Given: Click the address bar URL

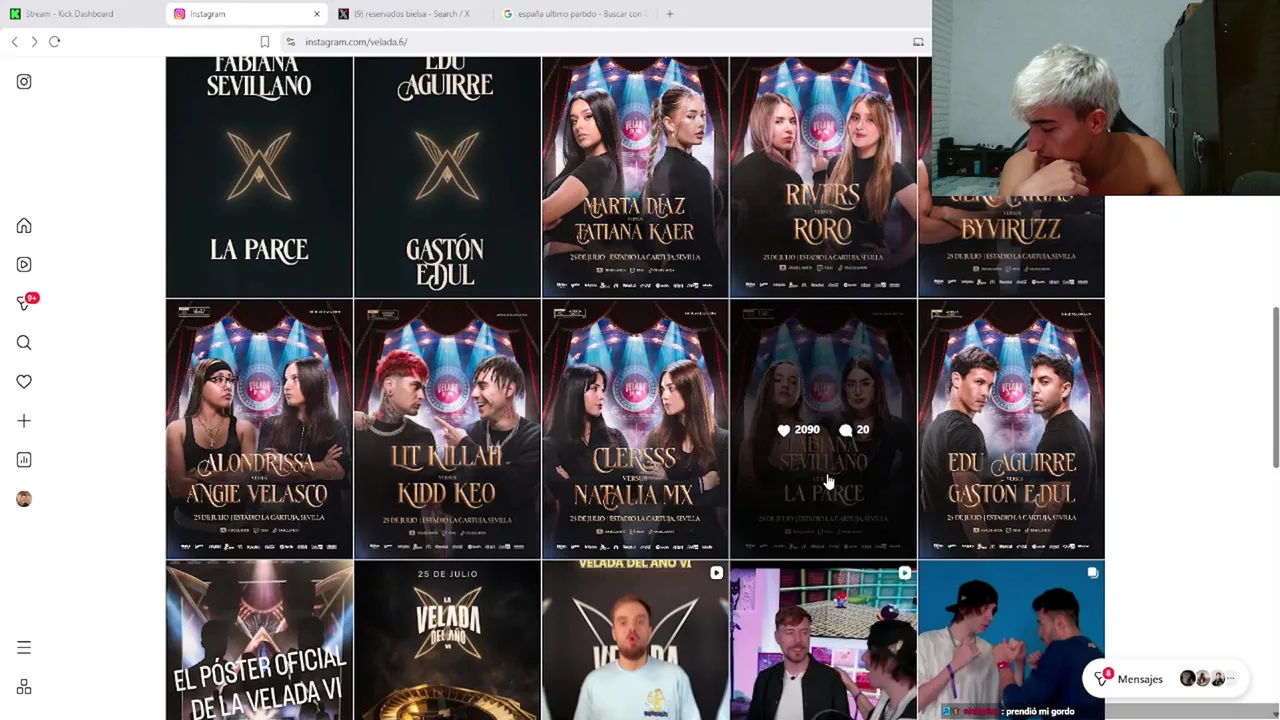Looking at the screenshot, I should [x=356, y=42].
